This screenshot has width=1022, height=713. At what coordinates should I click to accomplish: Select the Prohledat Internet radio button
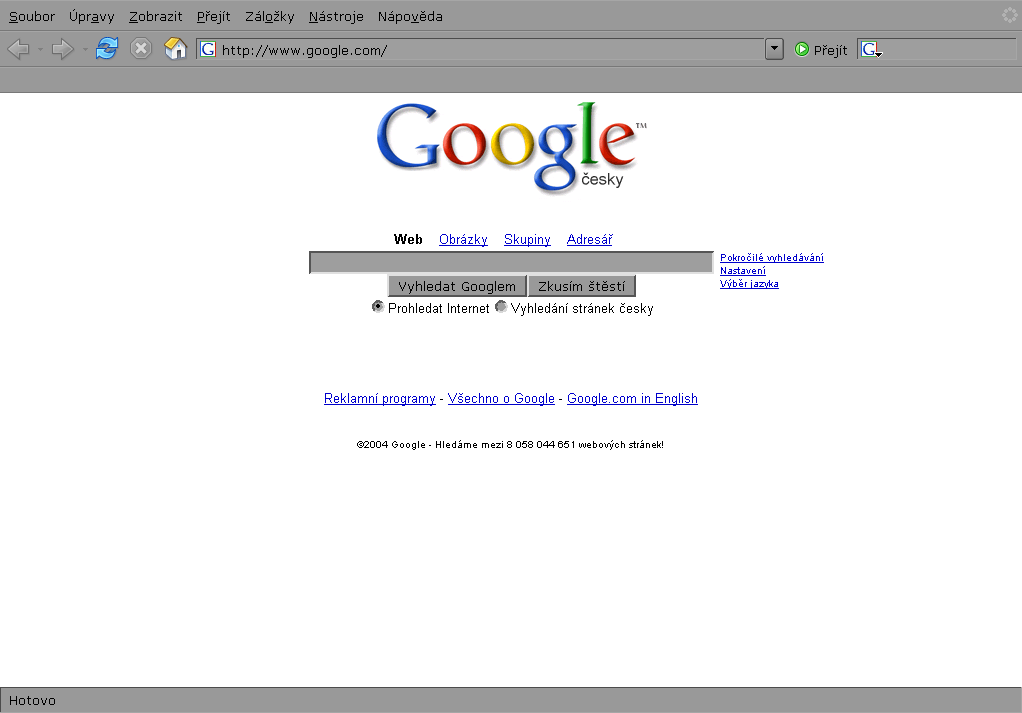click(x=377, y=306)
